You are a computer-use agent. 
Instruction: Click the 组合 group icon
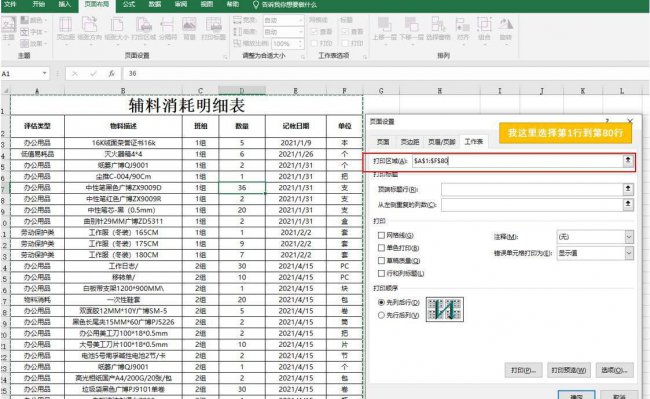(x=484, y=29)
